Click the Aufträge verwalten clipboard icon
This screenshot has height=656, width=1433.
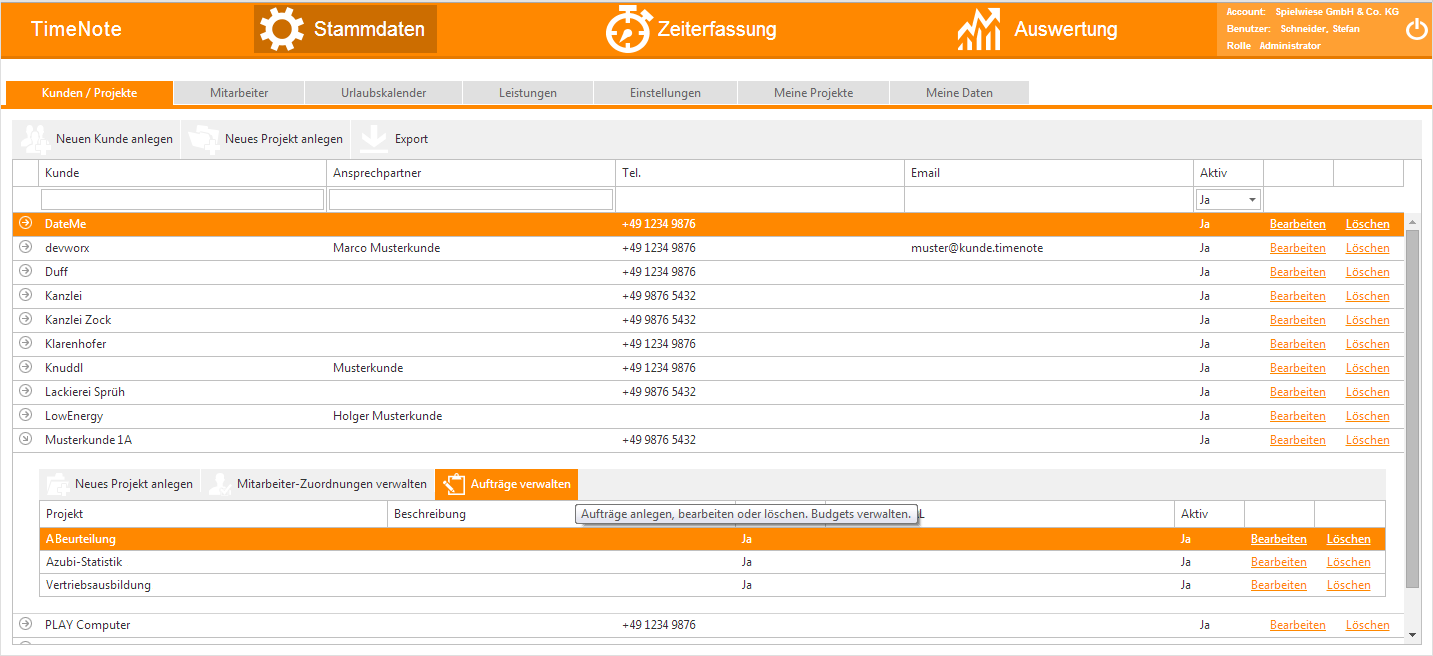point(455,484)
